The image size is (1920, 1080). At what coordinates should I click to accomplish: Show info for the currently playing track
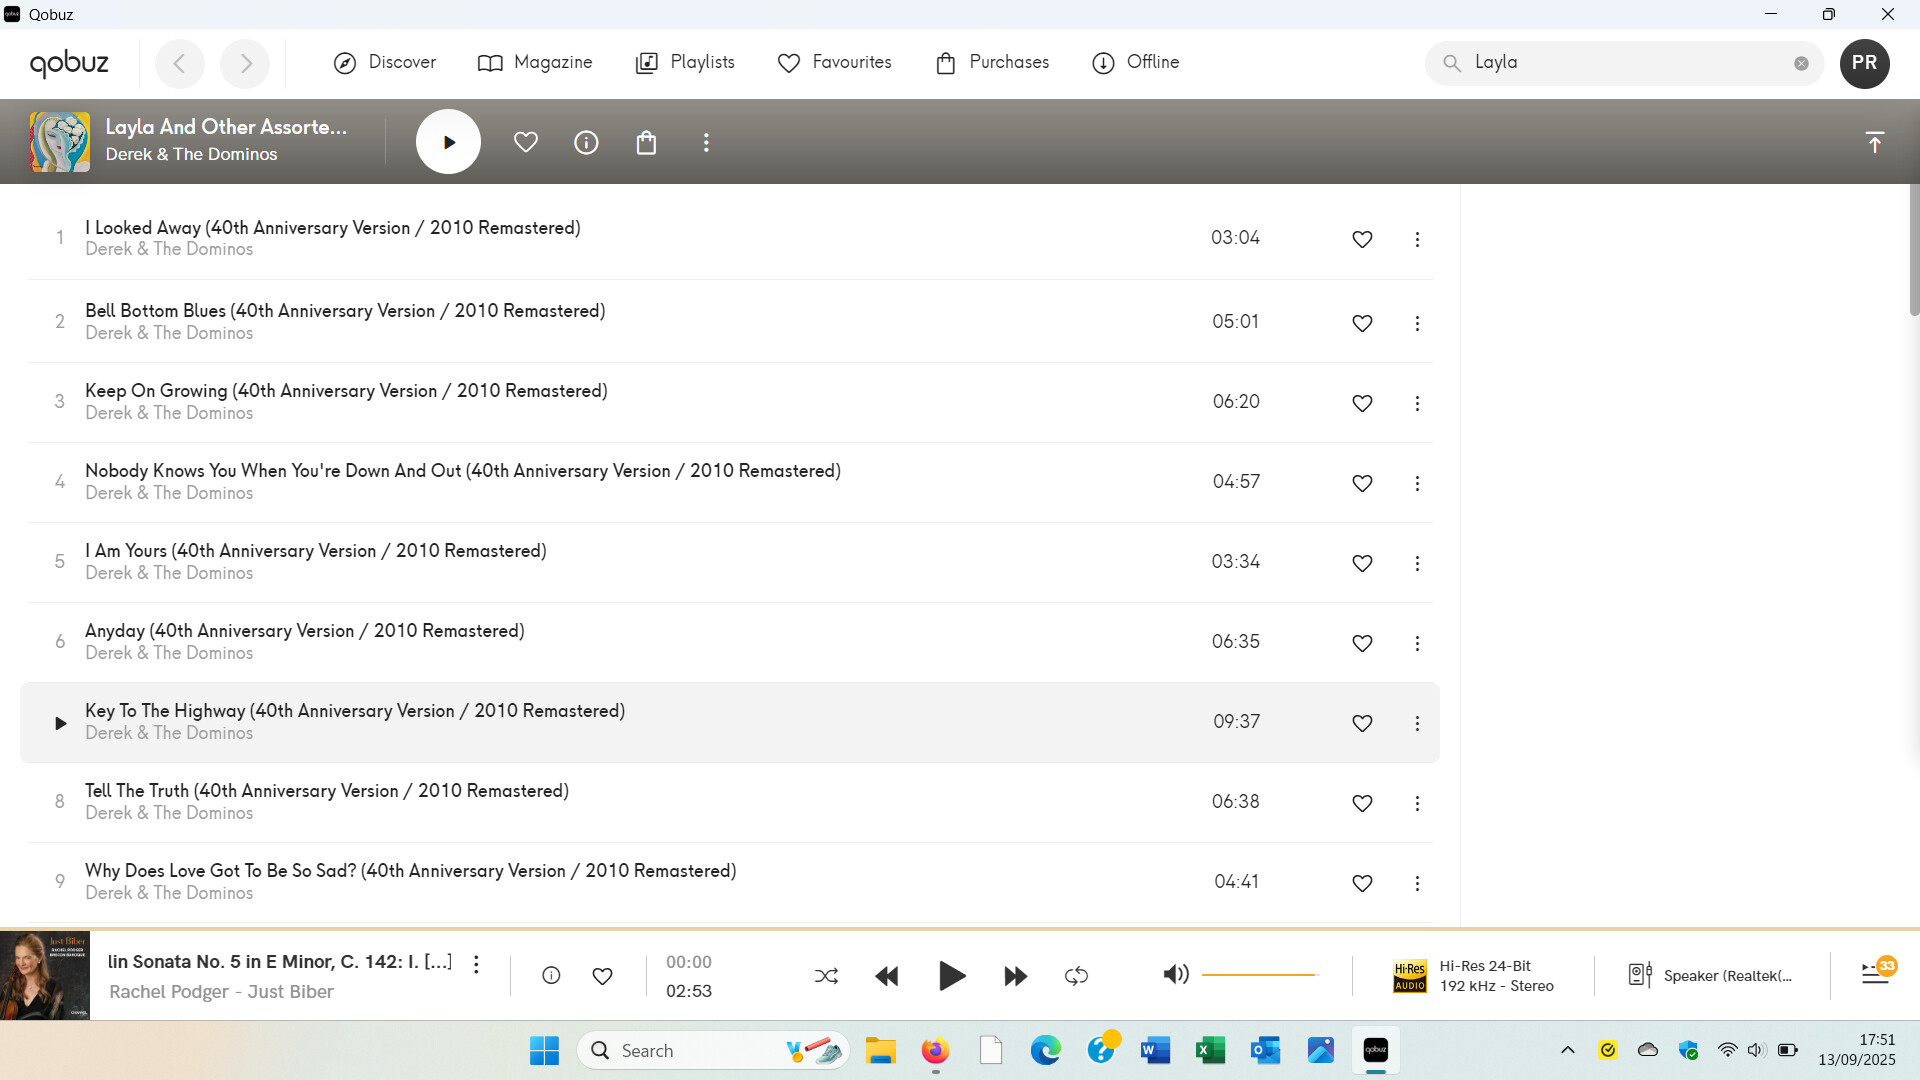pyautogui.click(x=551, y=976)
